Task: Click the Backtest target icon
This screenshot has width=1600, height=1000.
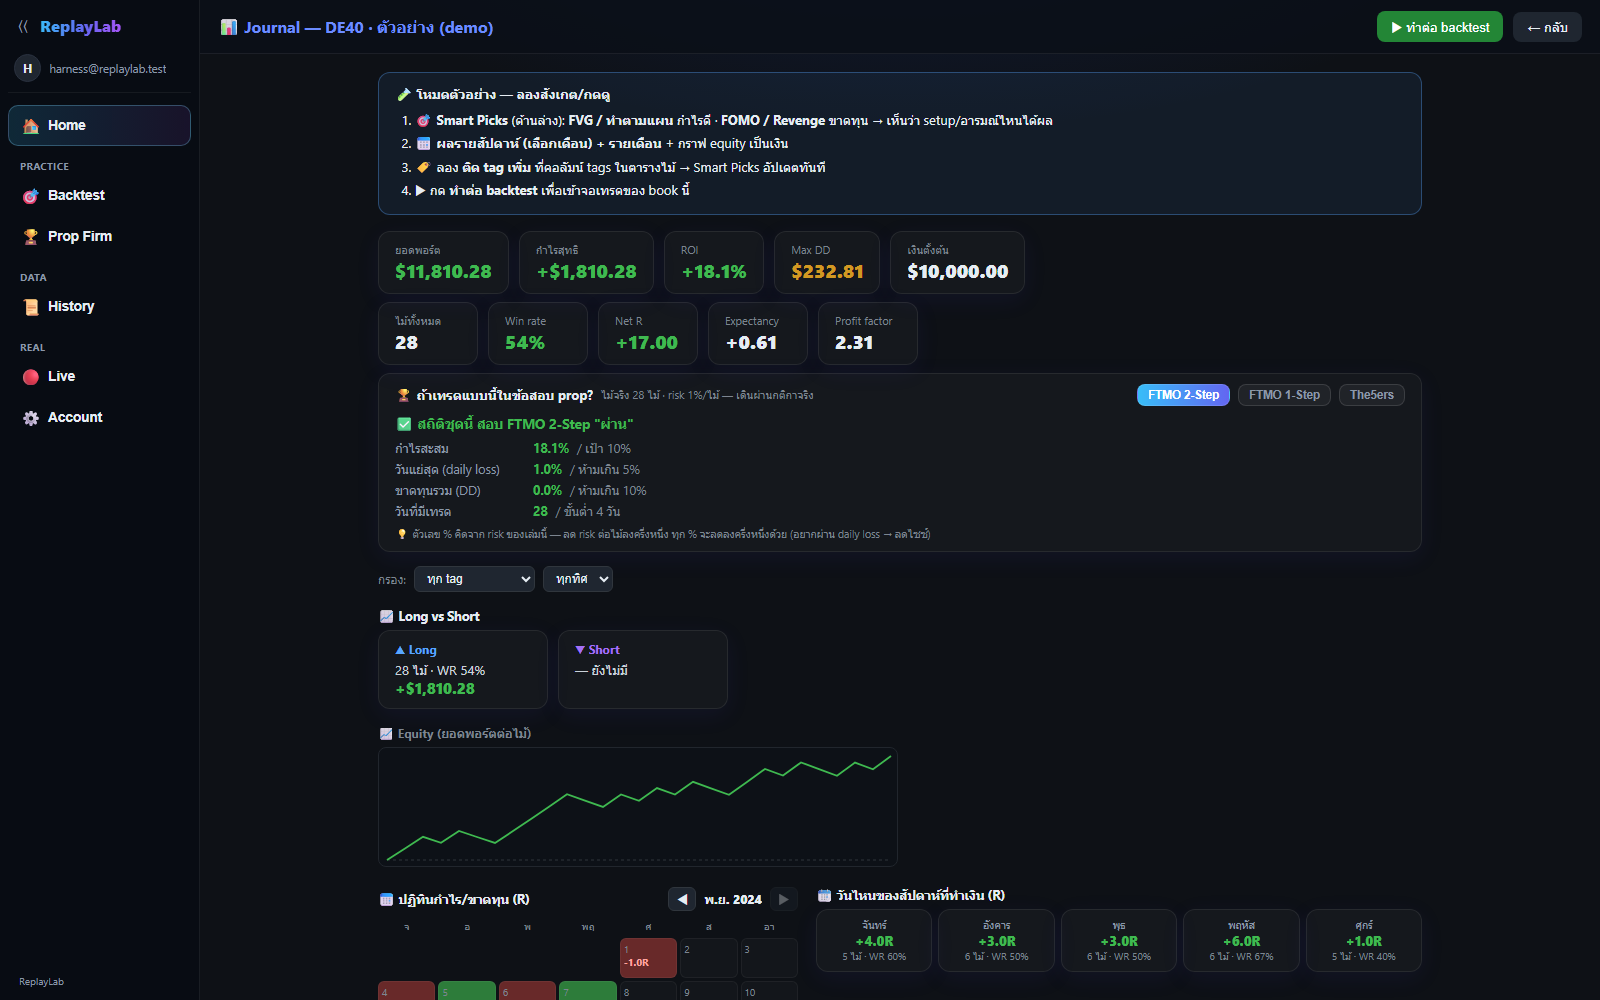Action: [31, 196]
